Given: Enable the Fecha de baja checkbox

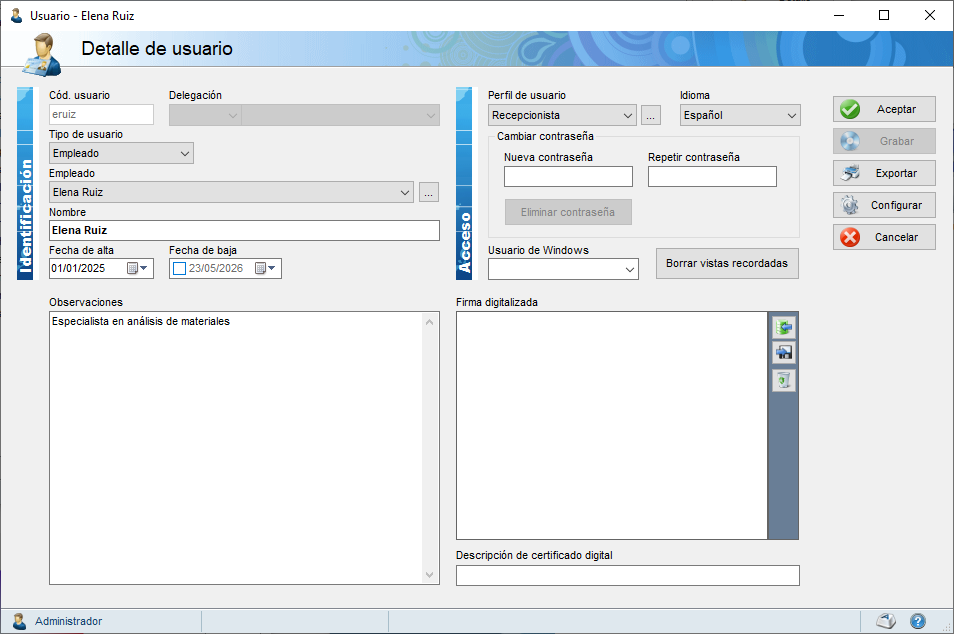Looking at the screenshot, I should (179, 268).
